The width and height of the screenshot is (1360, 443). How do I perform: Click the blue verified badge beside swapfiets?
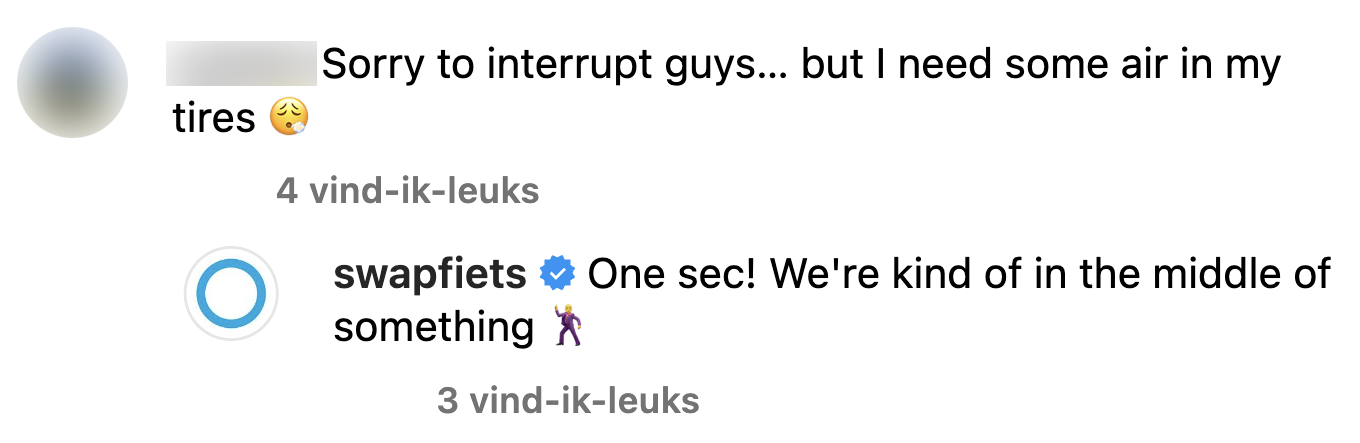click(557, 273)
